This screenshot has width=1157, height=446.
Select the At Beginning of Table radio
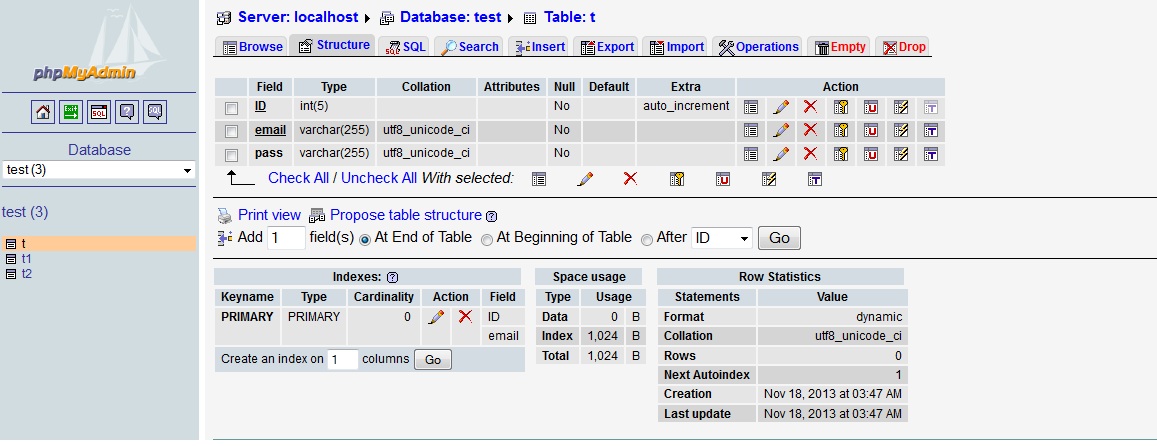tap(486, 239)
